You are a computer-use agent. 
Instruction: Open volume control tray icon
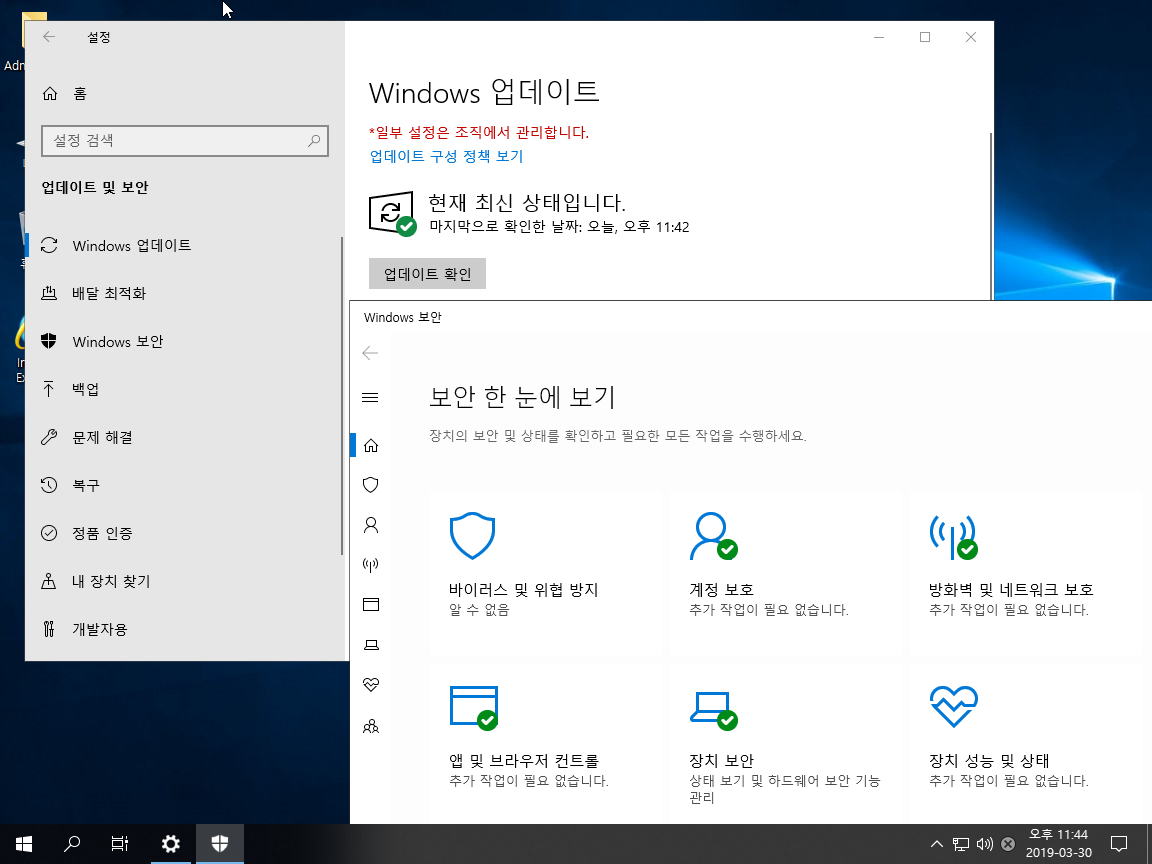984,844
